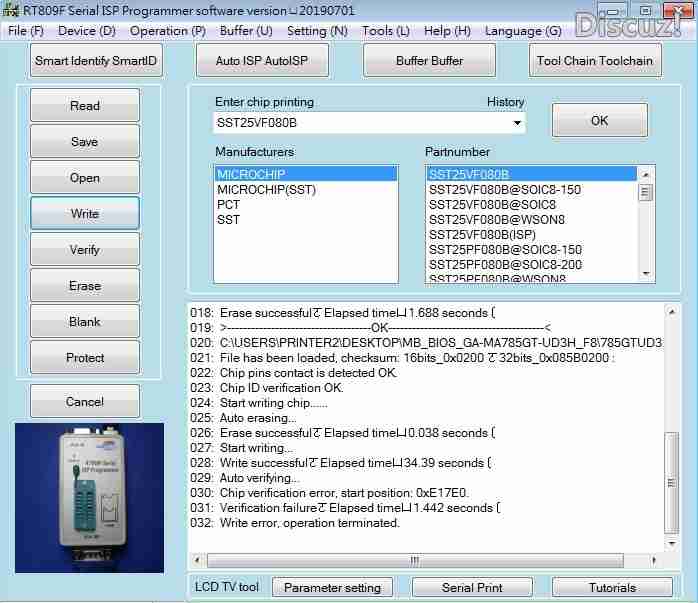Click the Verify button
The width and height of the screenshot is (698, 603).
[x=85, y=250]
